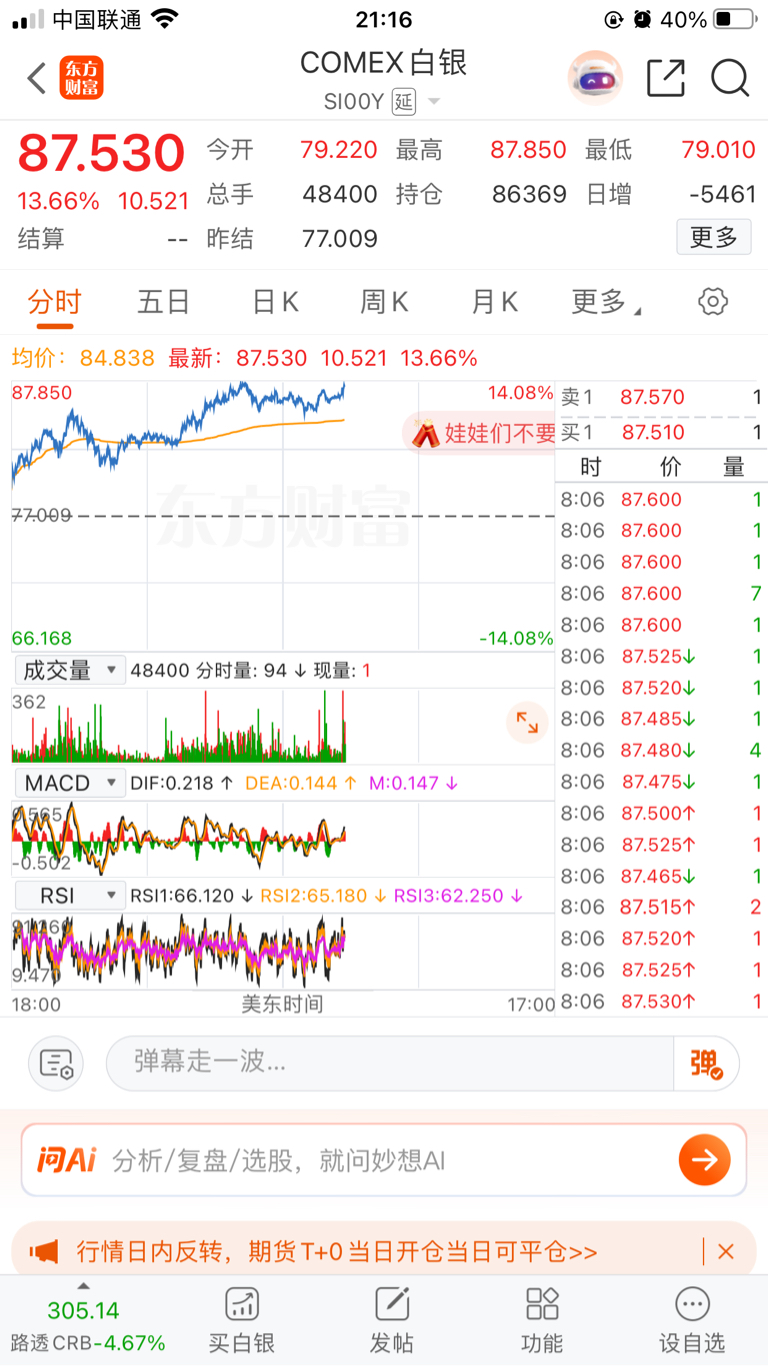768x1366 pixels.
Task: Open the danmaku list settings icon
Action: [x=56, y=1063]
